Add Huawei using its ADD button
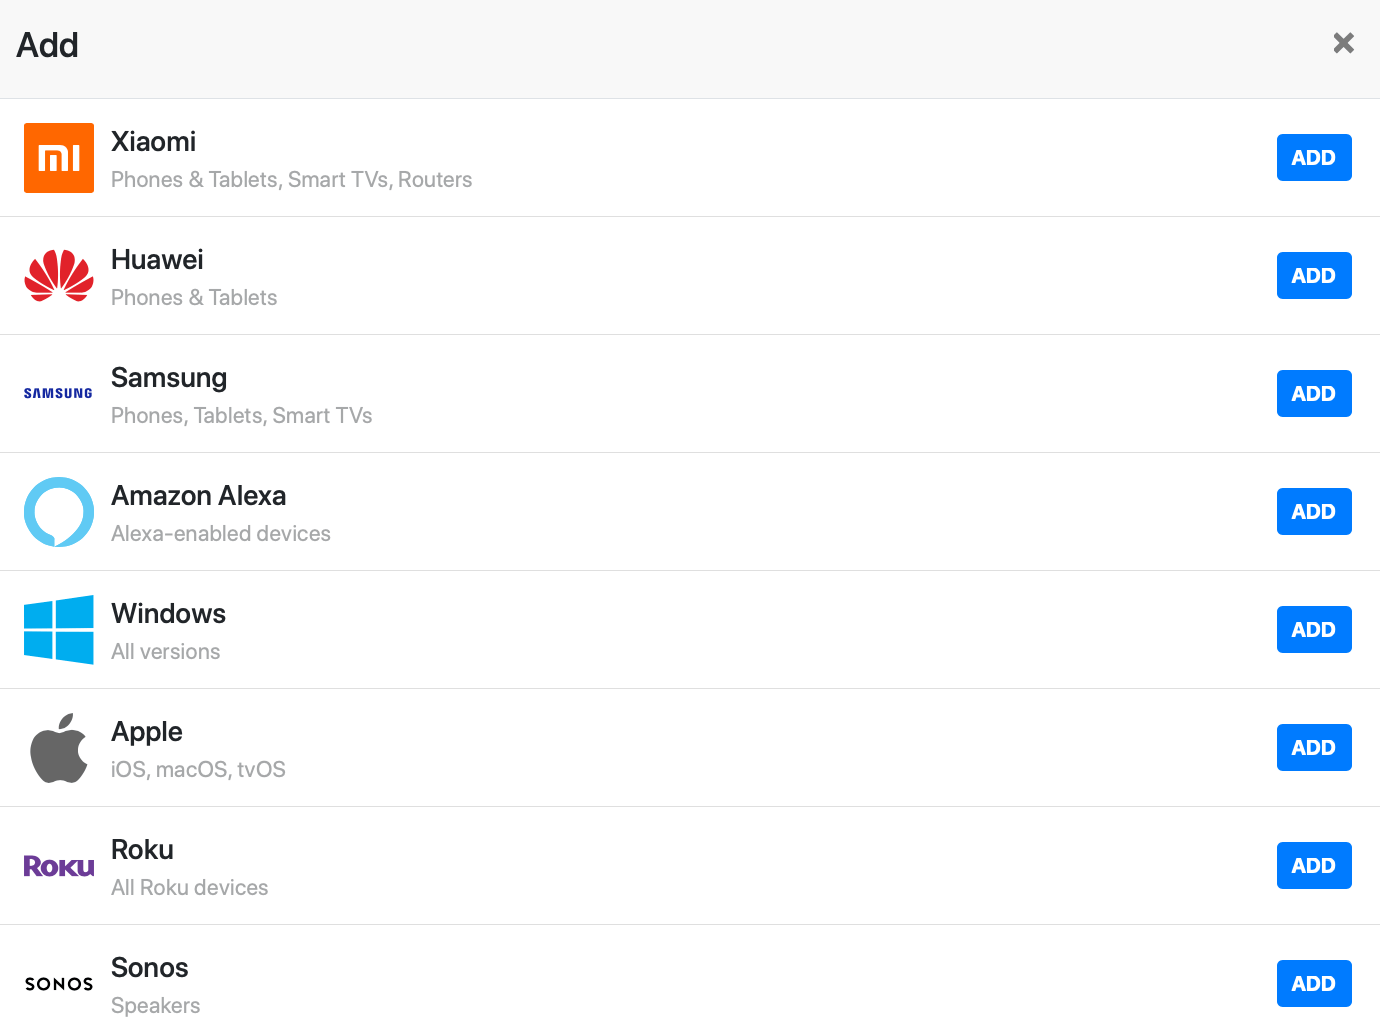 (1314, 276)
